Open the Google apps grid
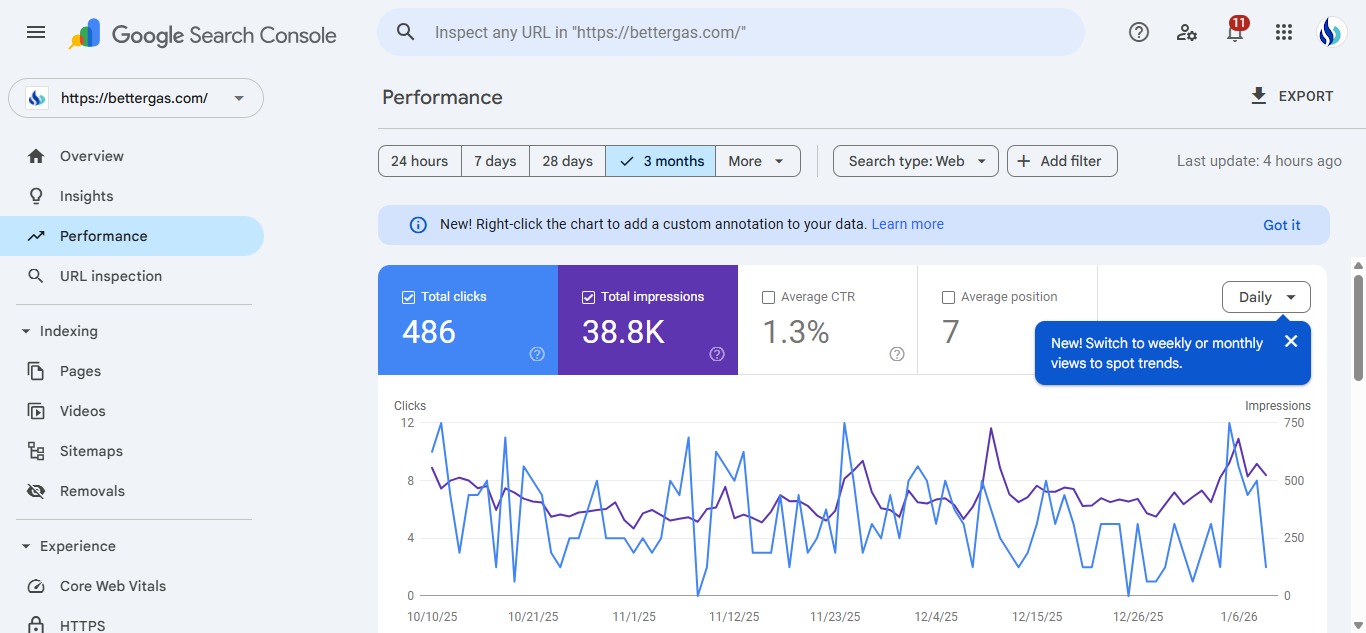Image resolution: width=1366 pixels, height=633 pixels. [x=1284, y=32]
